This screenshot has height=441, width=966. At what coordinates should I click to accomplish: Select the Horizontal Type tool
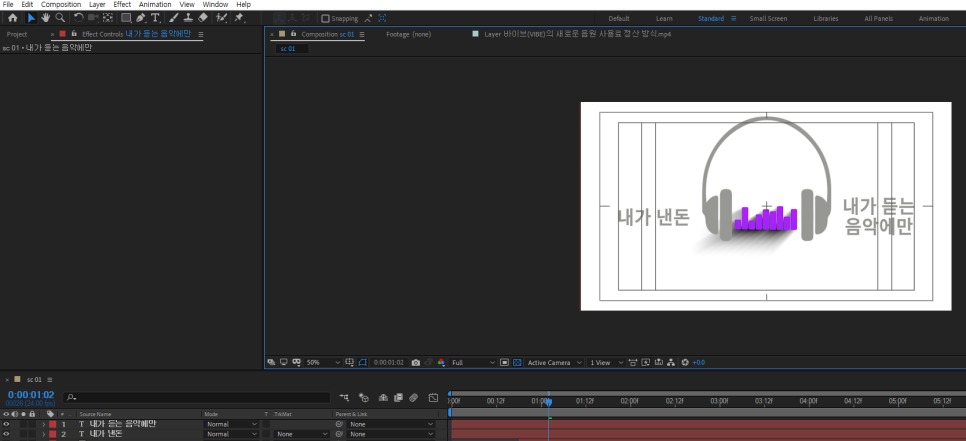point(155,18)
